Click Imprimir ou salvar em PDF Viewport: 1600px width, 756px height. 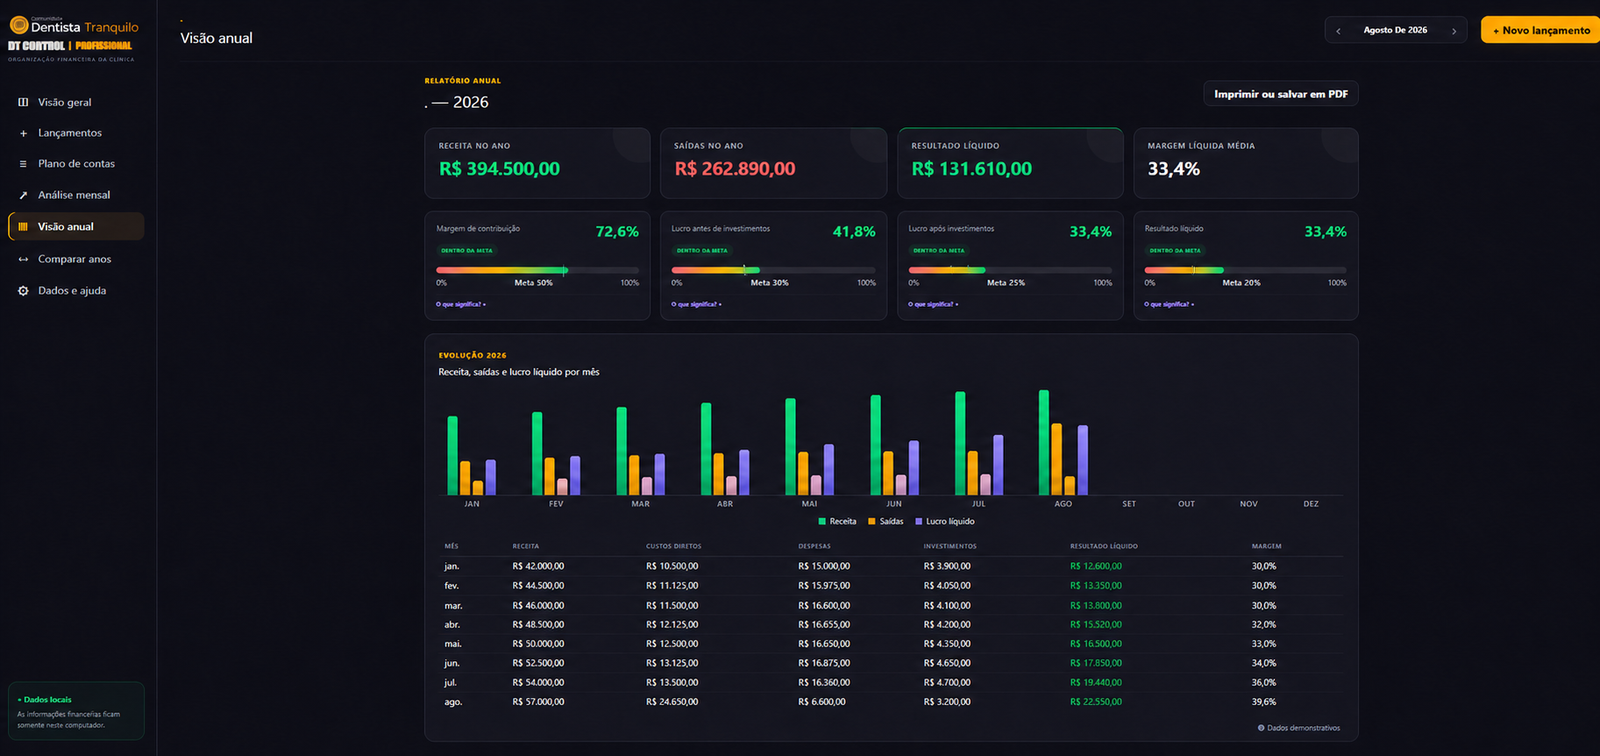[x=1281, y=94]
